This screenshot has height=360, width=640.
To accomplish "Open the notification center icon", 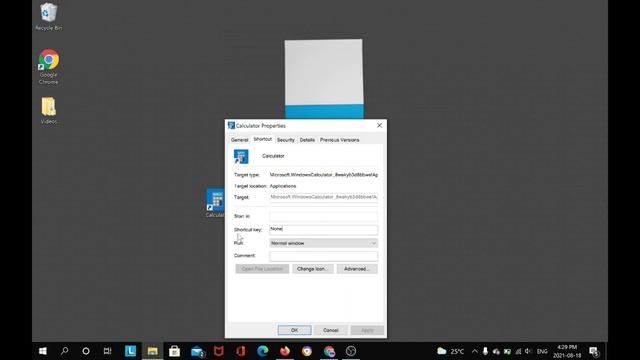I will pyautogui.click(x=594, y=351).
